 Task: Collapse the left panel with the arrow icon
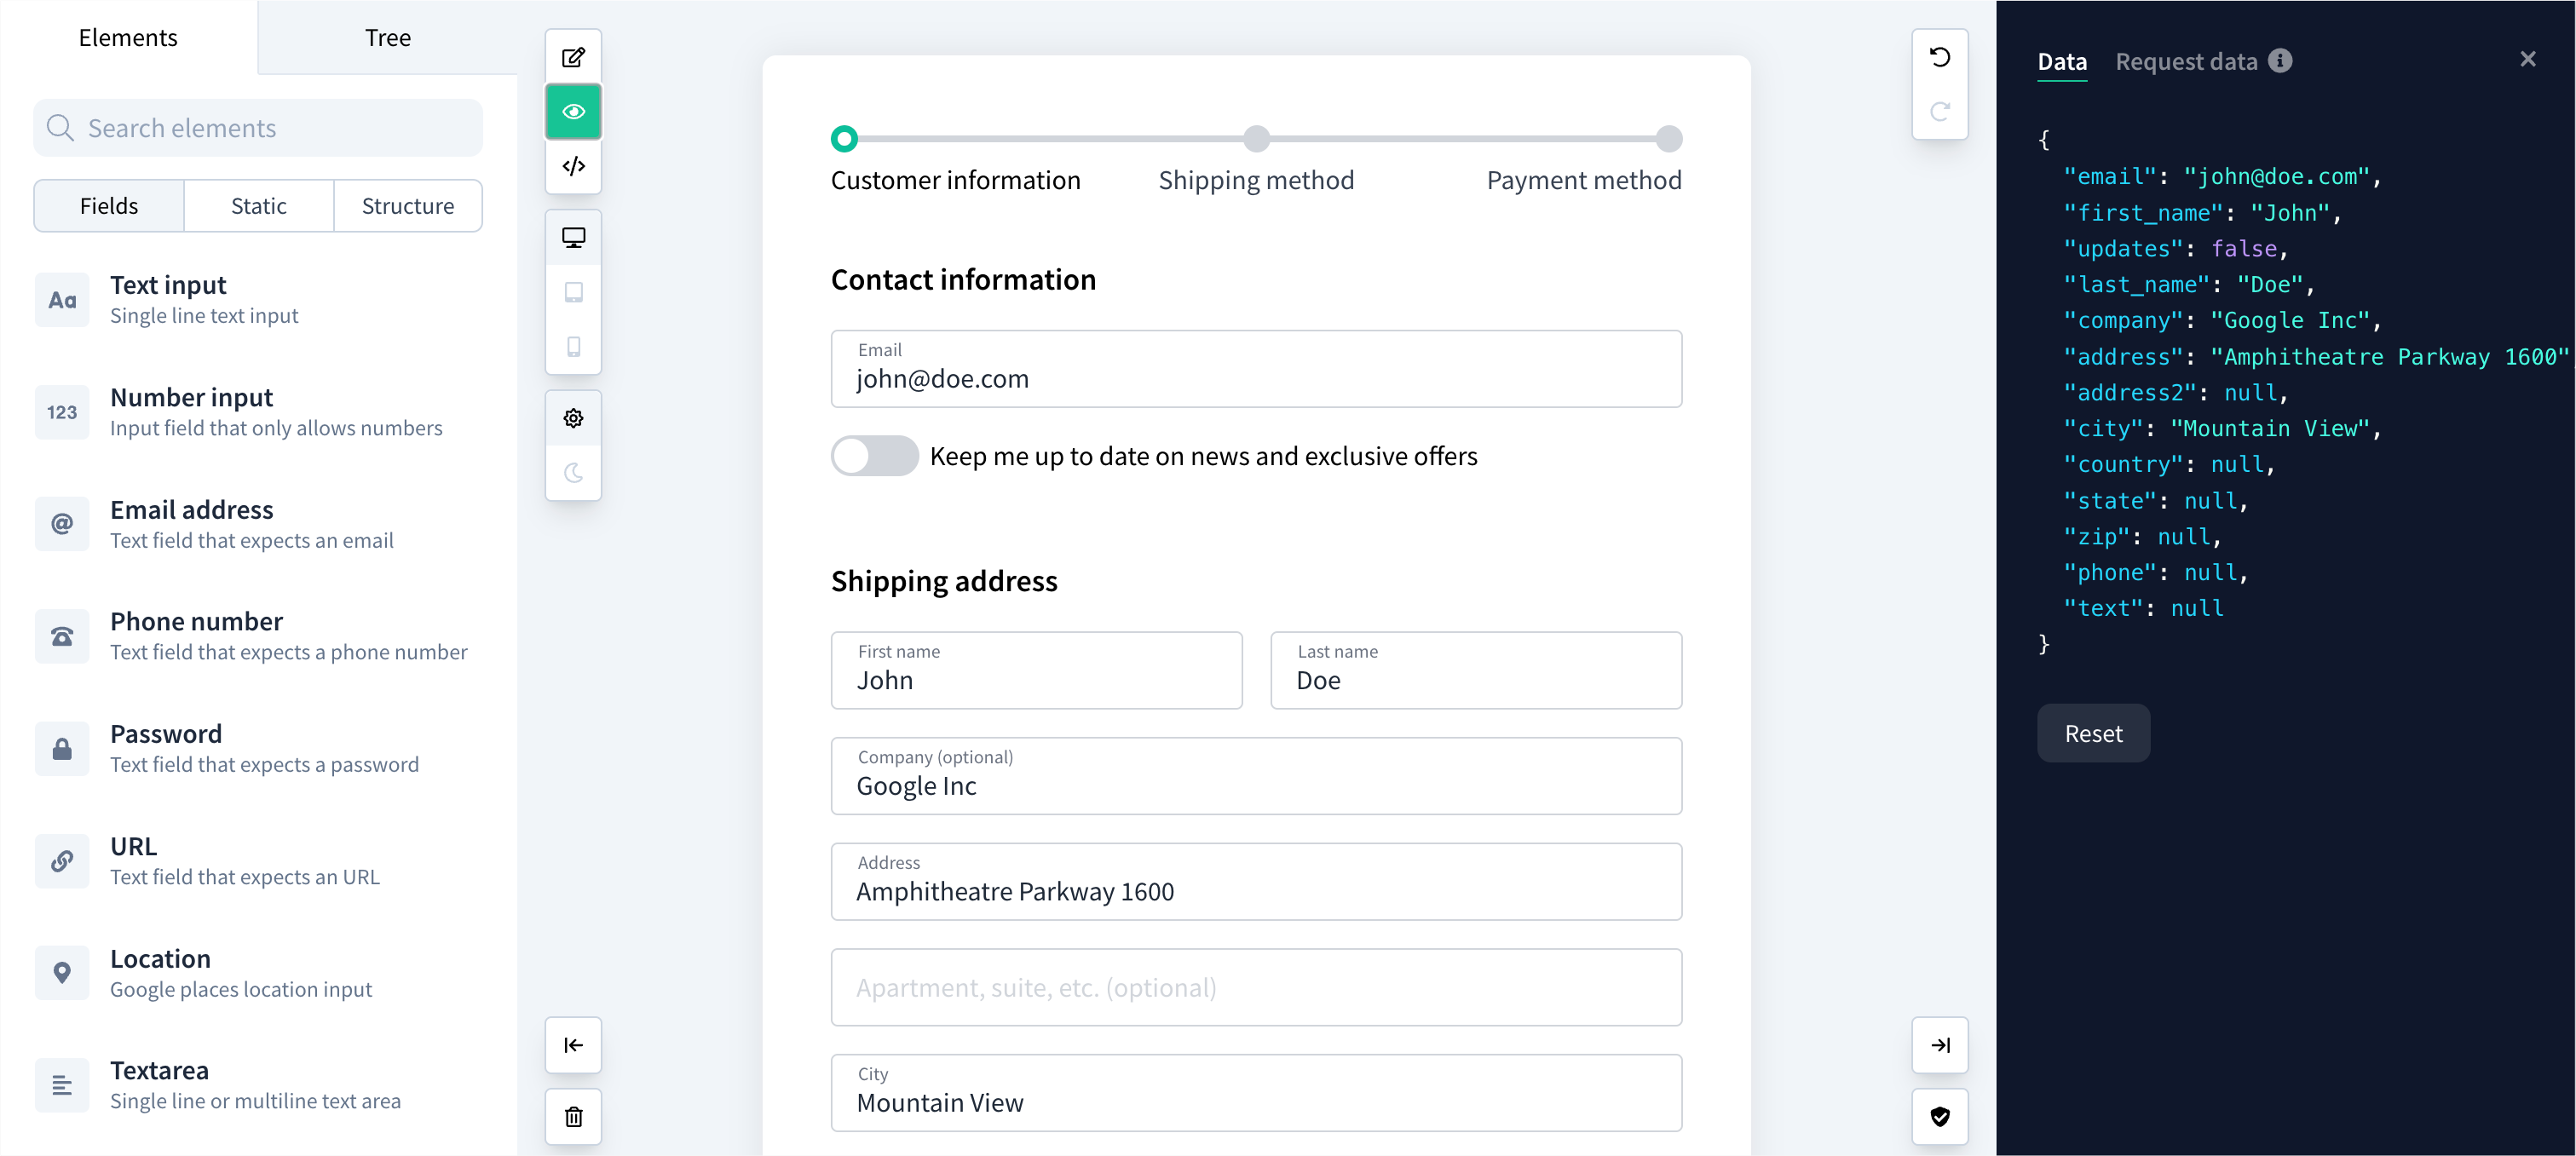573,1045
